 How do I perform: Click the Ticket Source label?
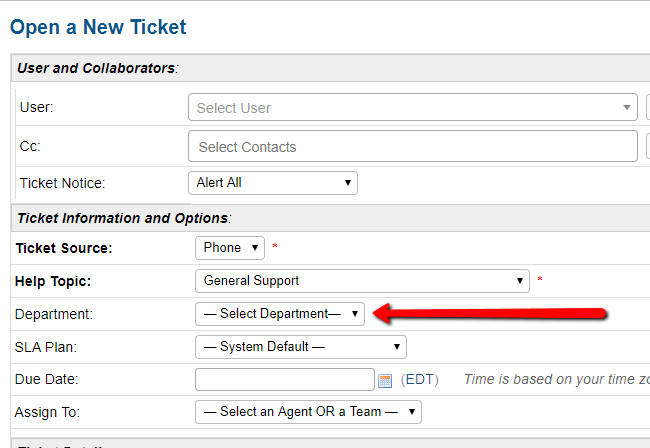point(63,247)
